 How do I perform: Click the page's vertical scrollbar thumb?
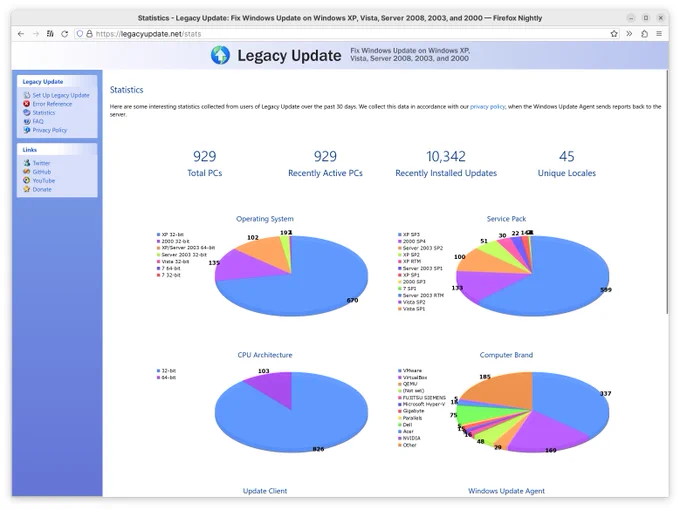pos(667,192)
